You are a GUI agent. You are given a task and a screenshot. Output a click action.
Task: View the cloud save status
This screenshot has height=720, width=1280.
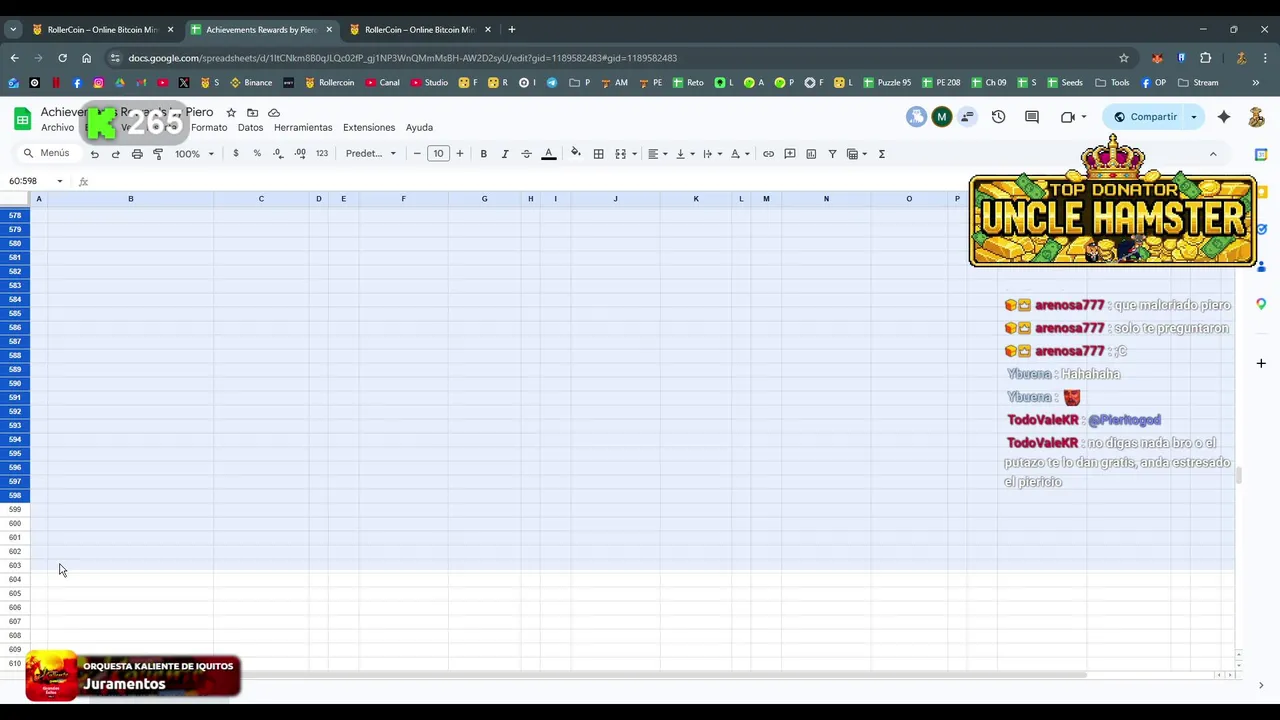(274, 113)
